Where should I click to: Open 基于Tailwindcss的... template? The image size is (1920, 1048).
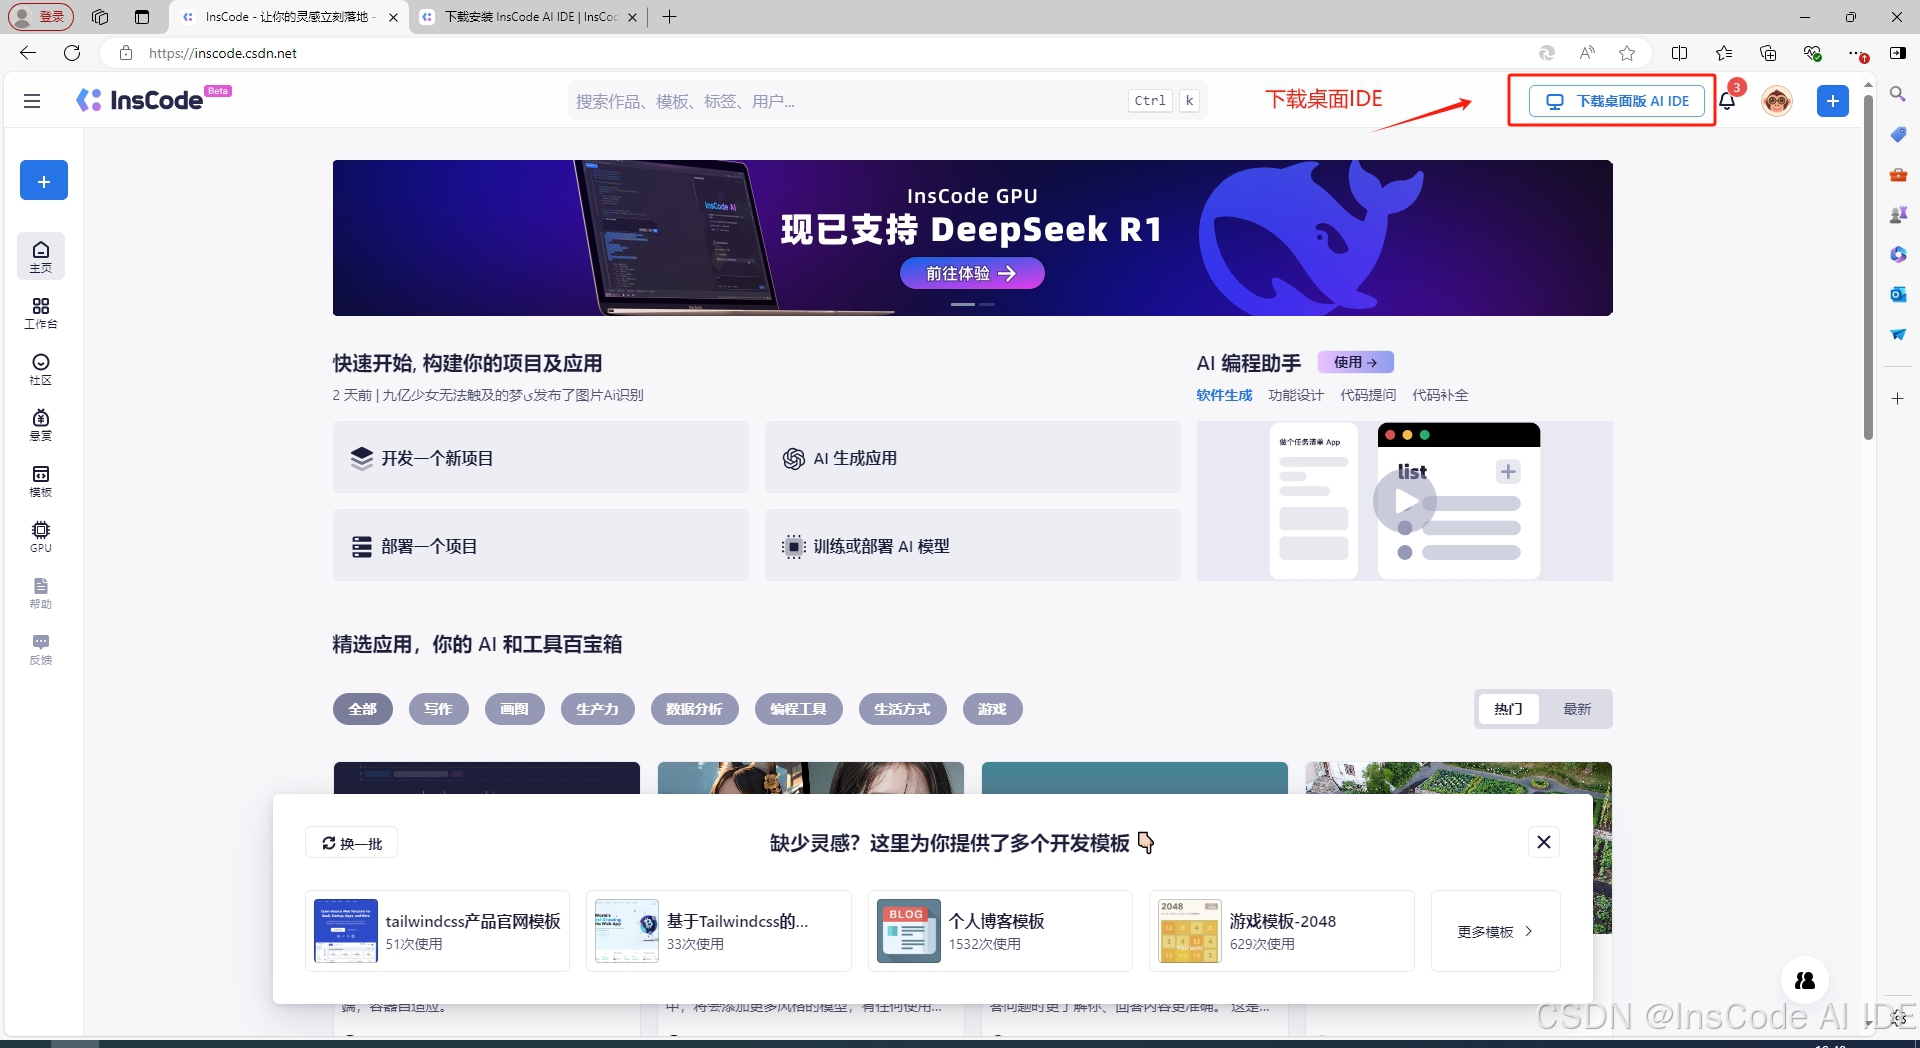[x=719, y=931]
